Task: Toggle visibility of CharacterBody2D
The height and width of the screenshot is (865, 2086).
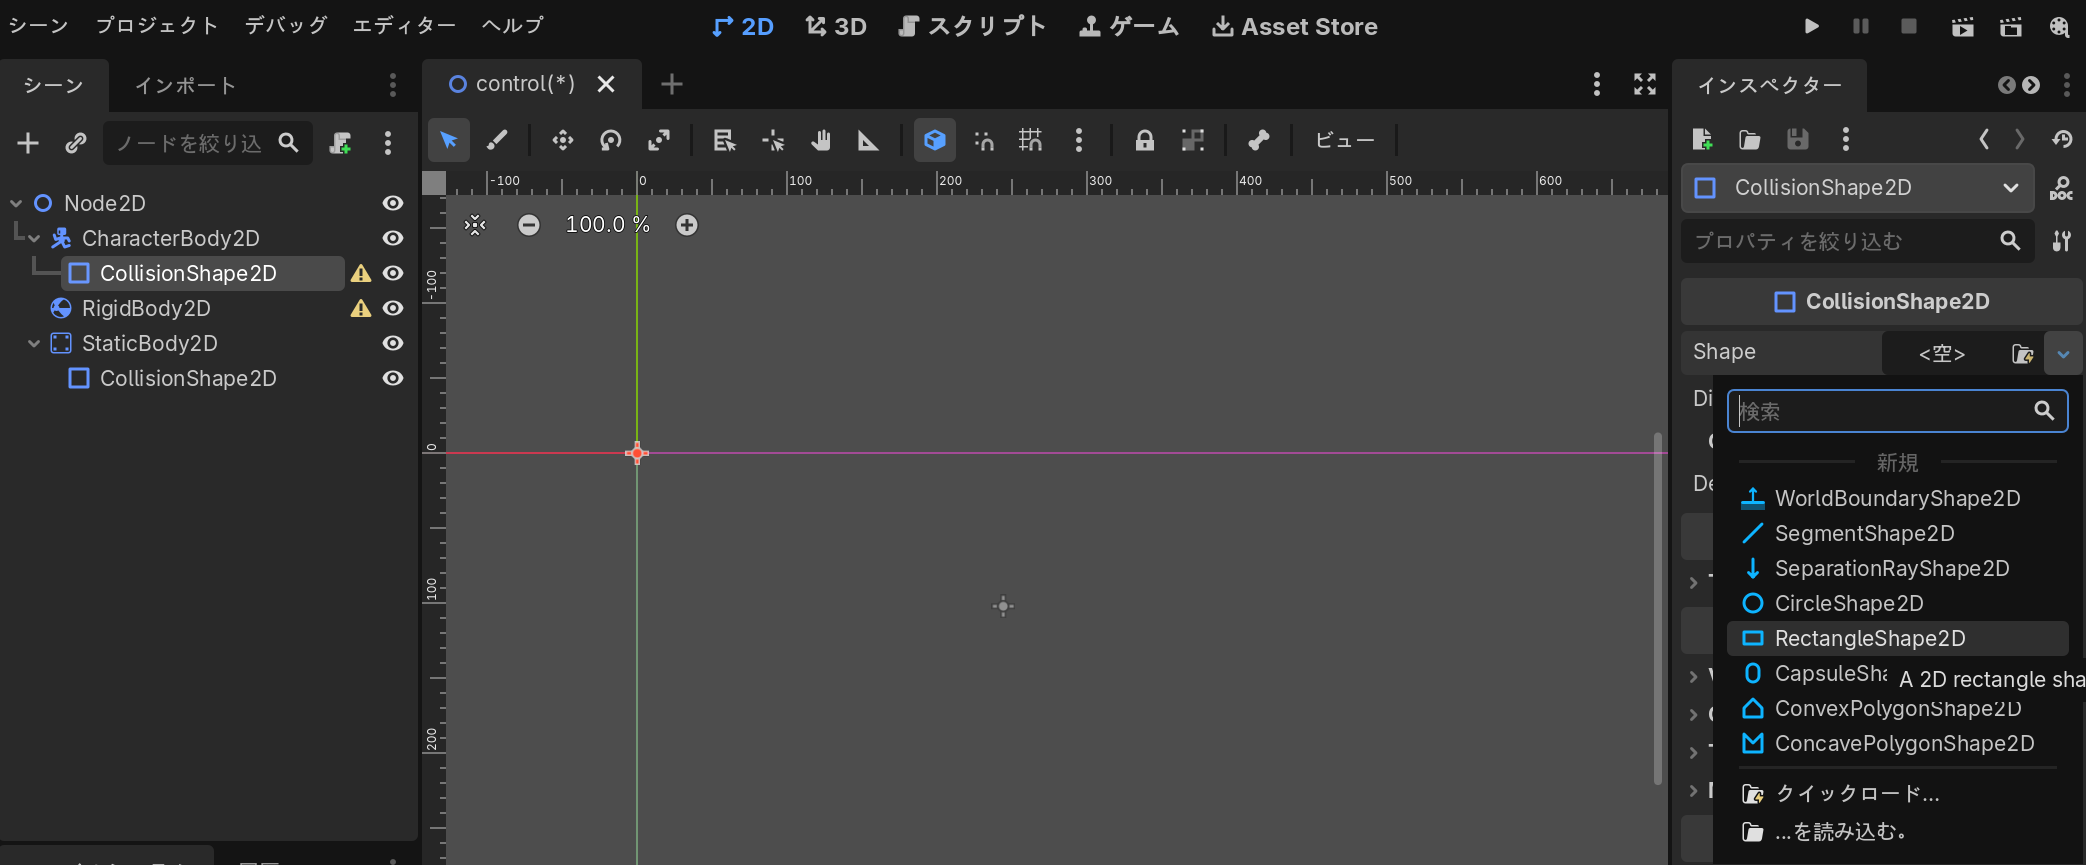Action: 393,238
